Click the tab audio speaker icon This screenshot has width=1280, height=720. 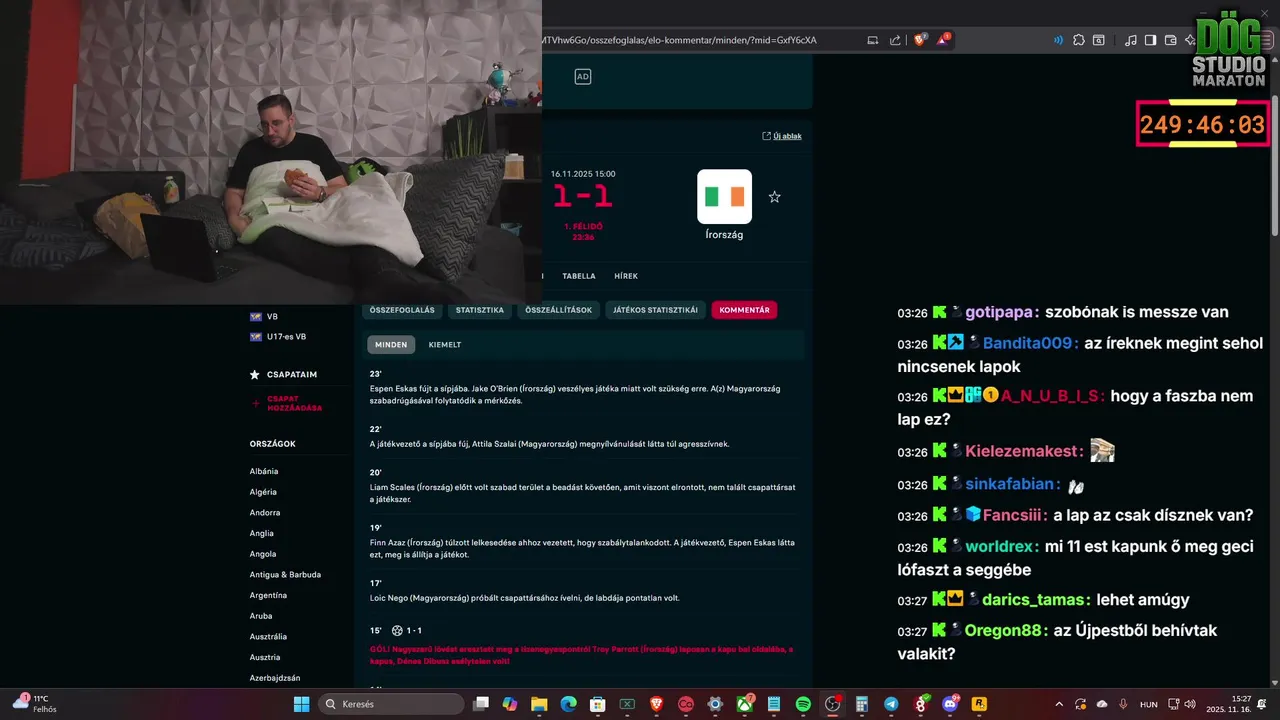pyautogui.click(x=1058, y=40)
